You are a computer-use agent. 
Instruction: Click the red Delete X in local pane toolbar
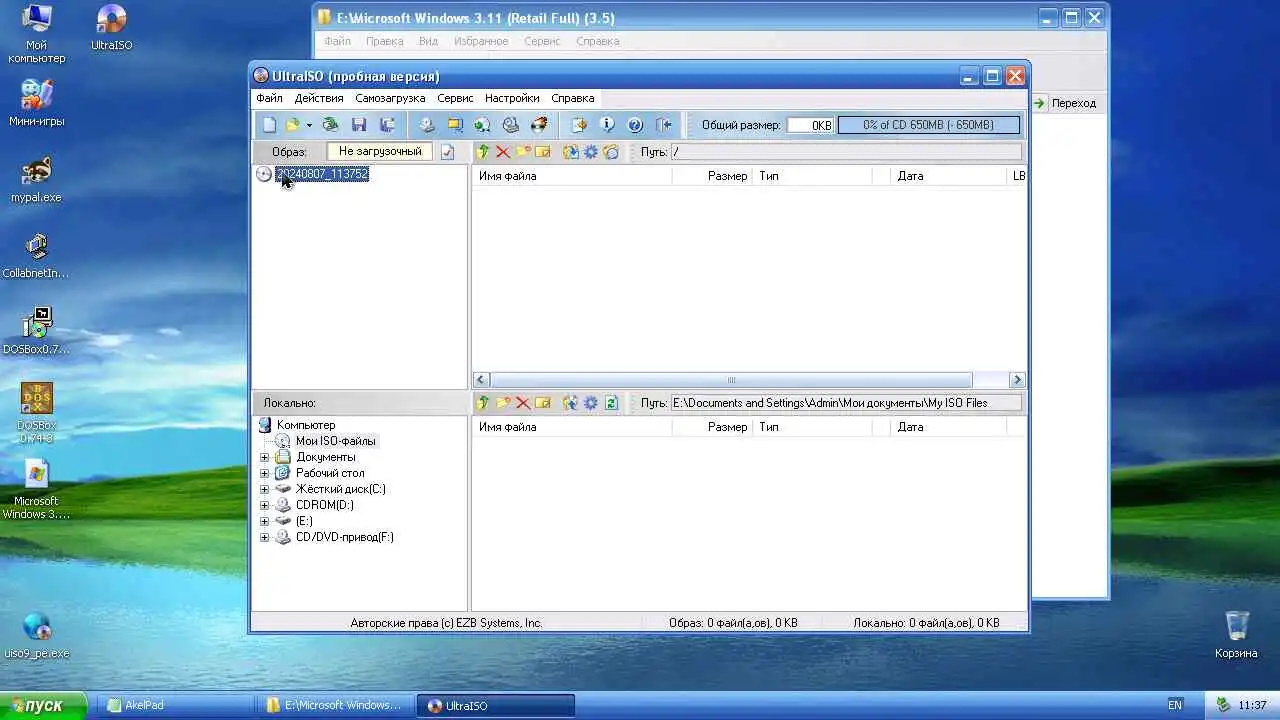(x=523, y=403)
